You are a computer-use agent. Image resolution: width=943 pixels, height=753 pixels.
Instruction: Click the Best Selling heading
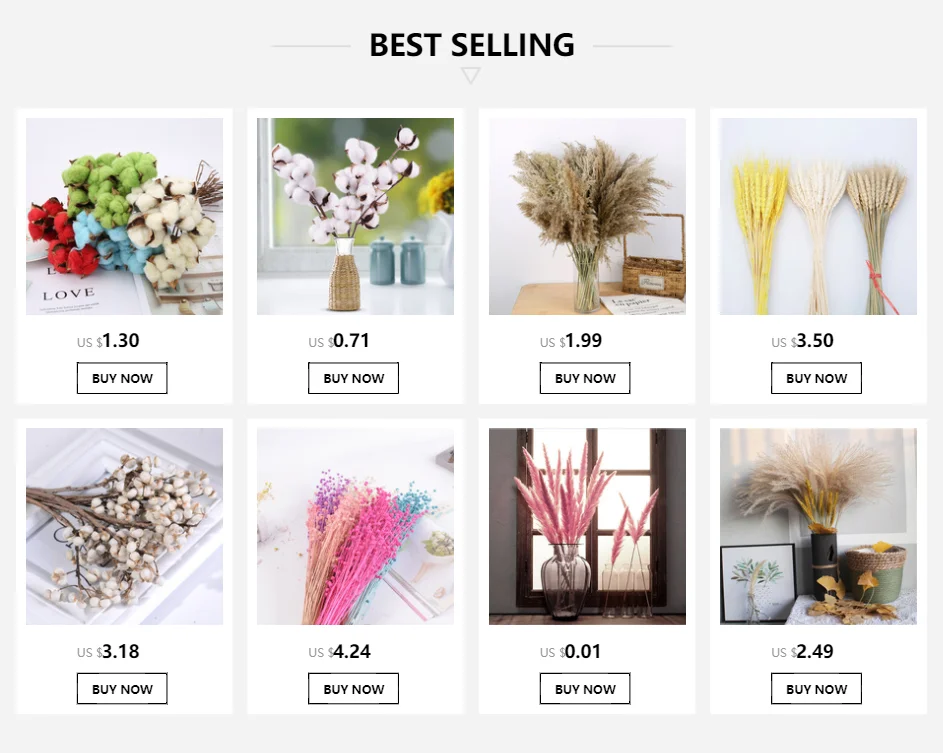click(472, 45)
